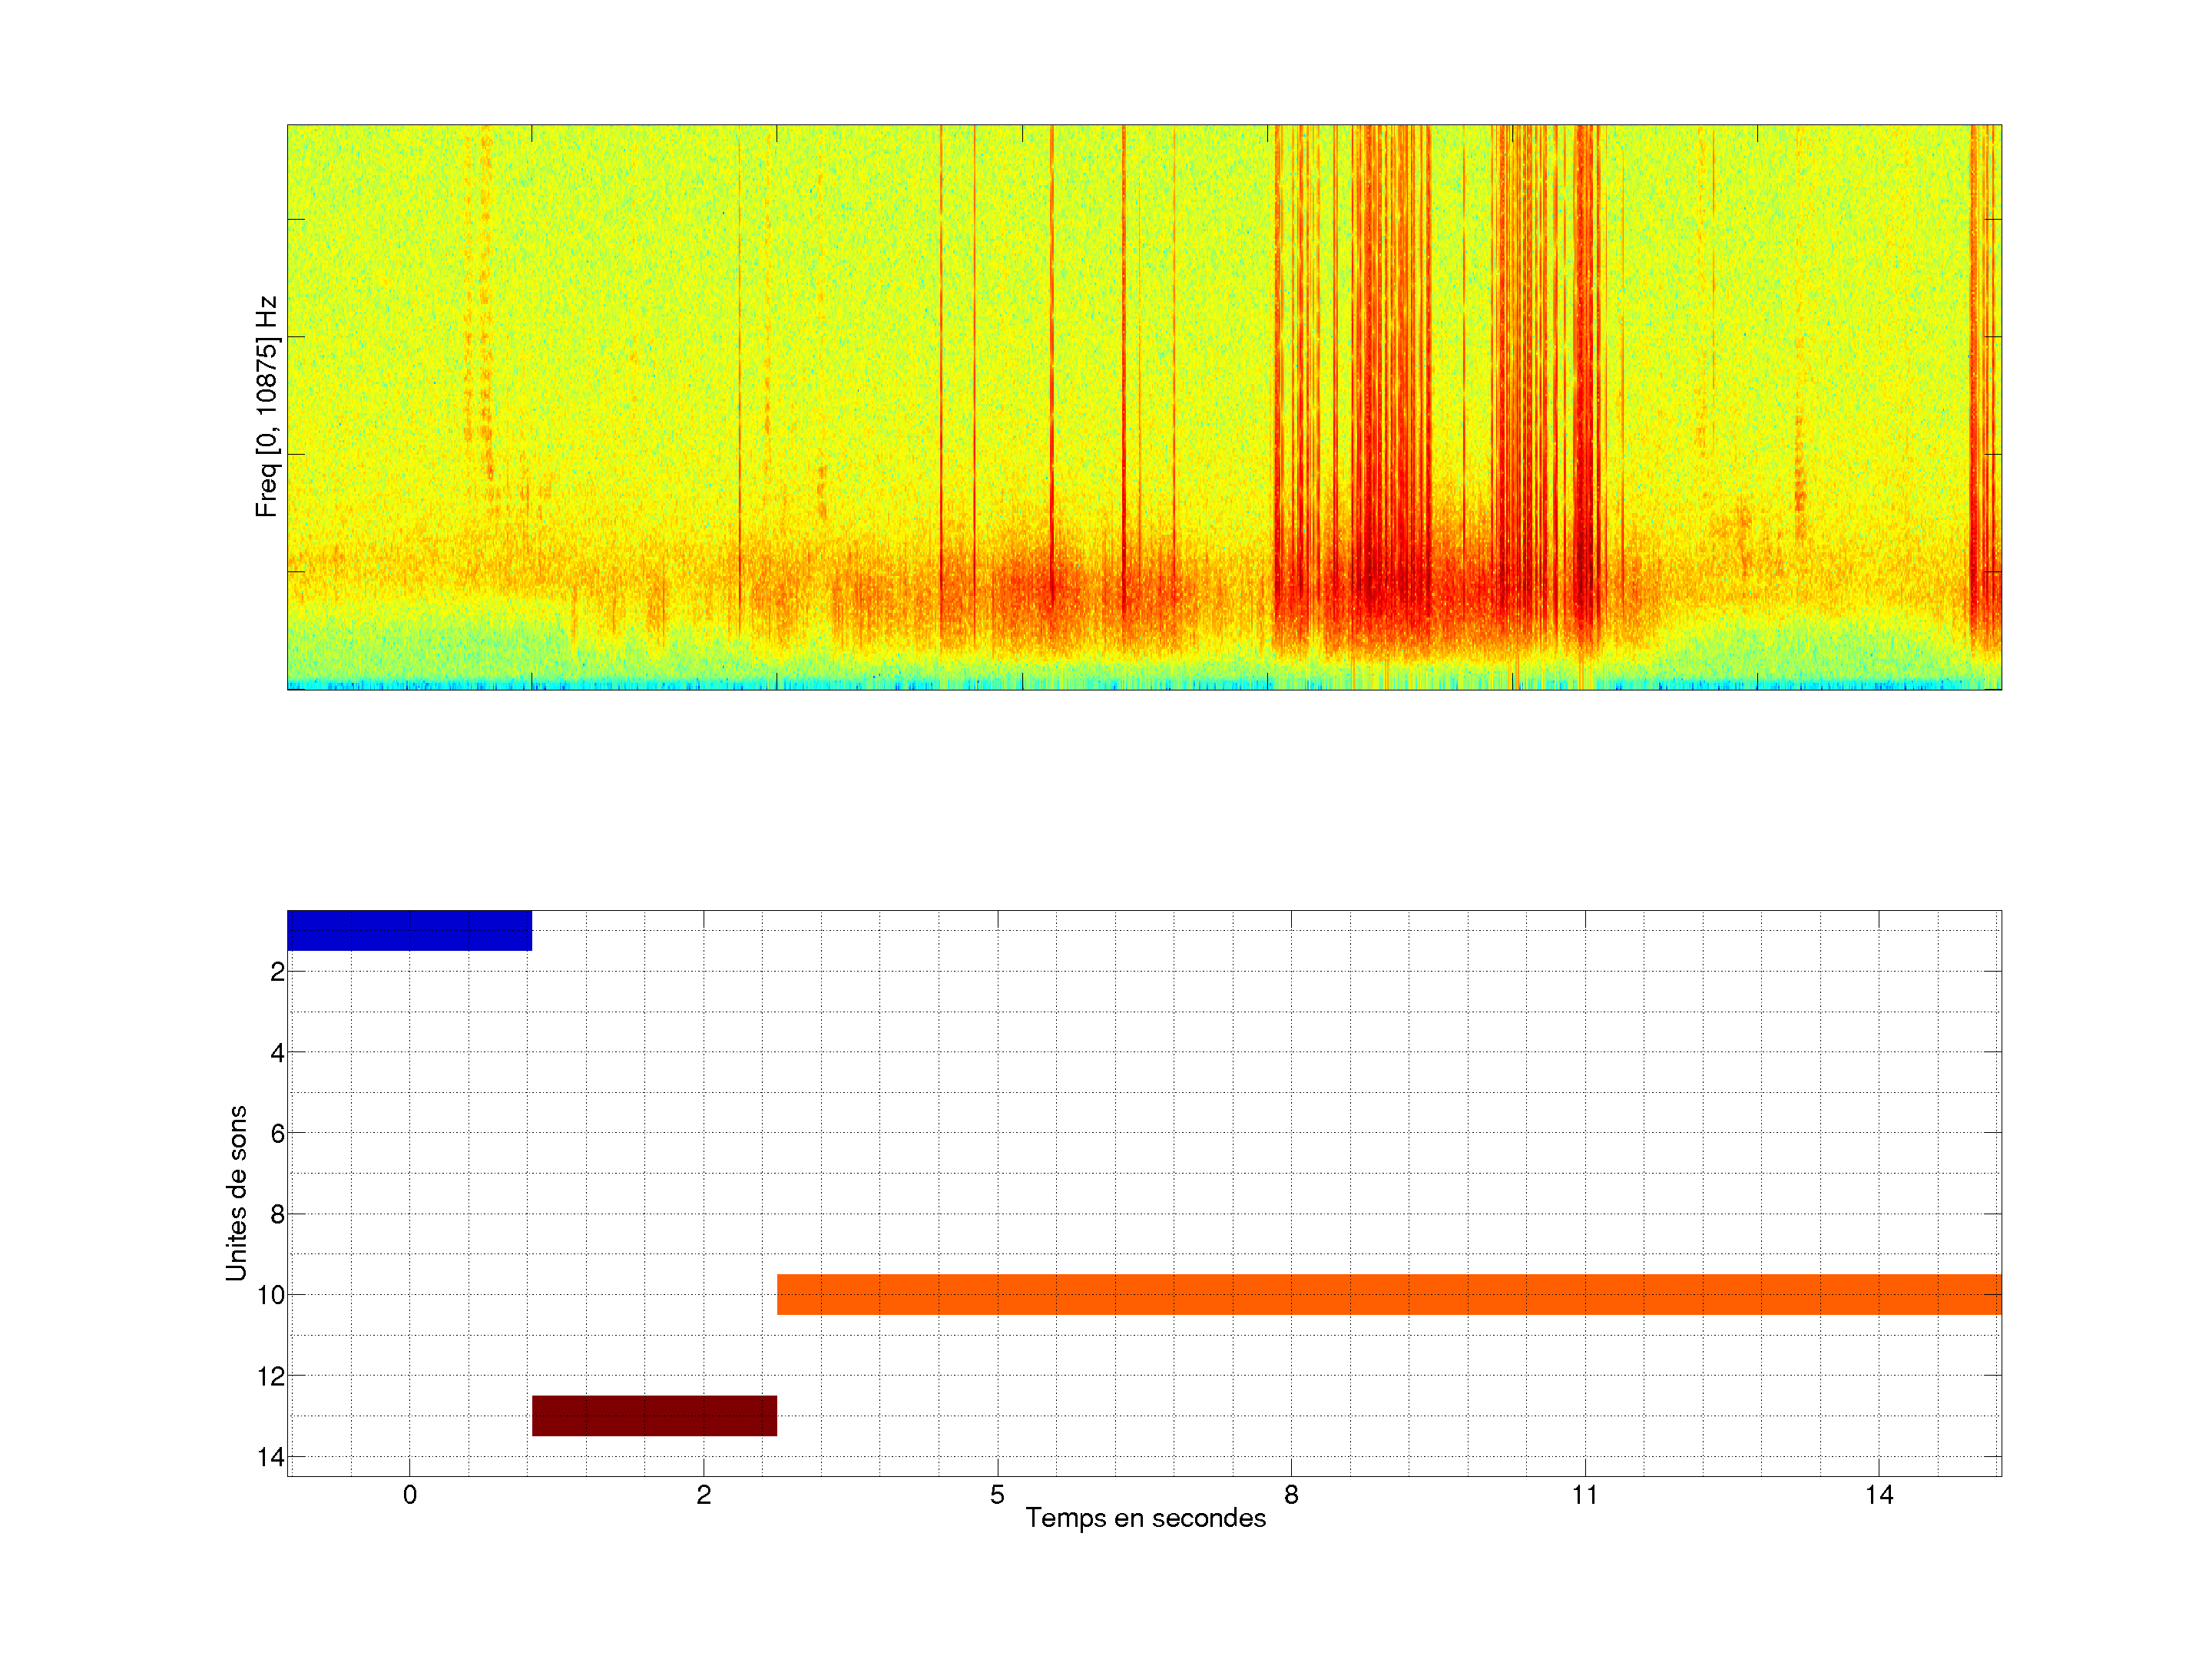2212x1659 pixels.
Task: Click the lower plot's y-axis tick label 14
Action: click(x=271, y=1458)
